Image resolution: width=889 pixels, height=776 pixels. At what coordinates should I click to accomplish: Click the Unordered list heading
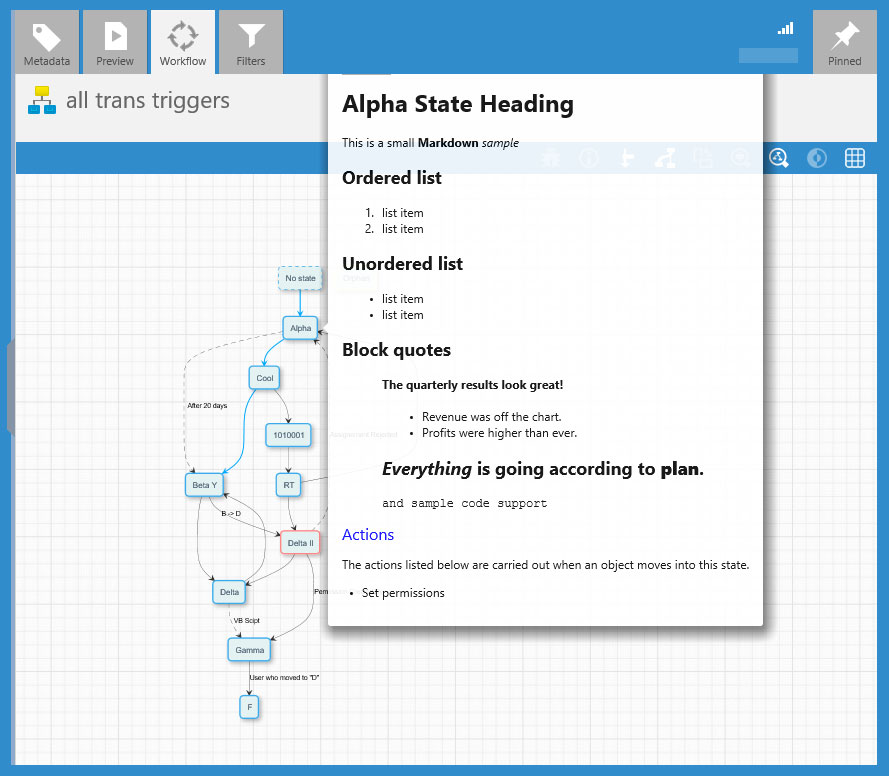403,264
